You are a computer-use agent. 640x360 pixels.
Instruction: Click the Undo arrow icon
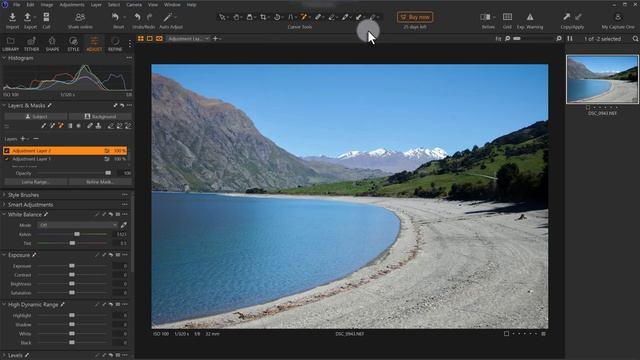click(x=138, y=17)
